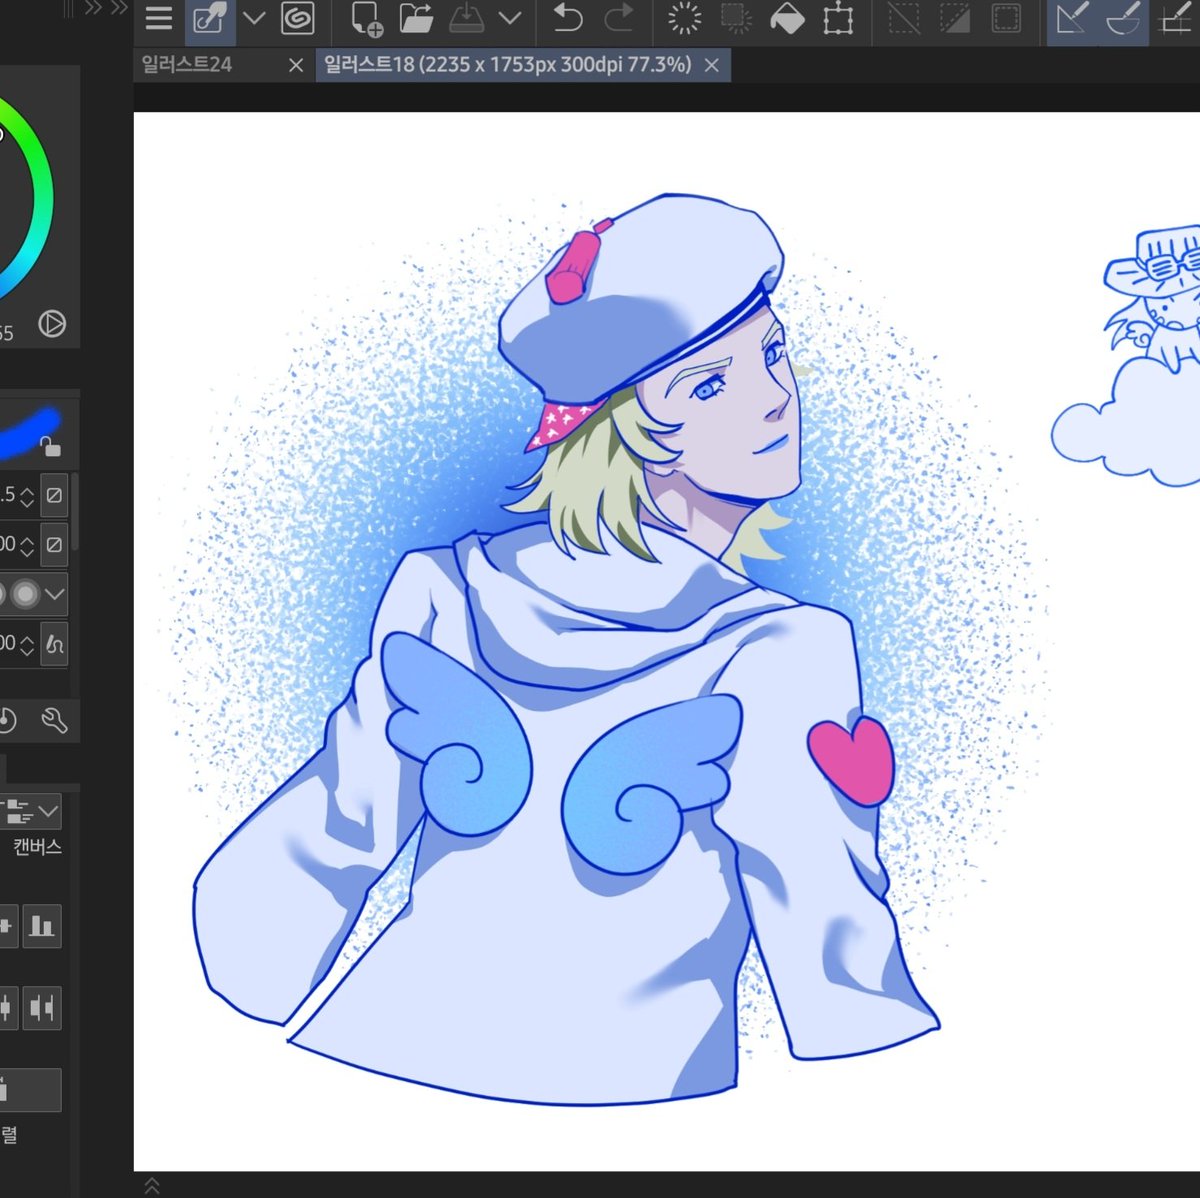Click the pink heart on the jacket sleeve
This screenshot has width=1200, height=1198.
coord(850,760)
